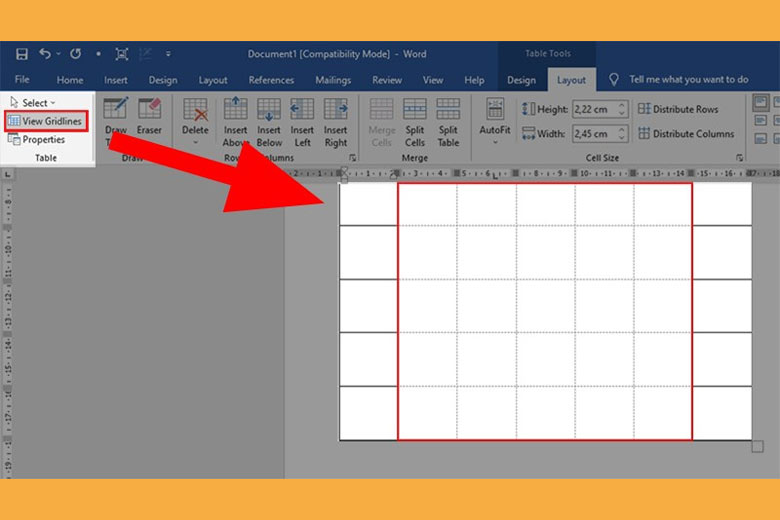
Task: Open the Insert ribbon tab
Action: coord(115,80)
